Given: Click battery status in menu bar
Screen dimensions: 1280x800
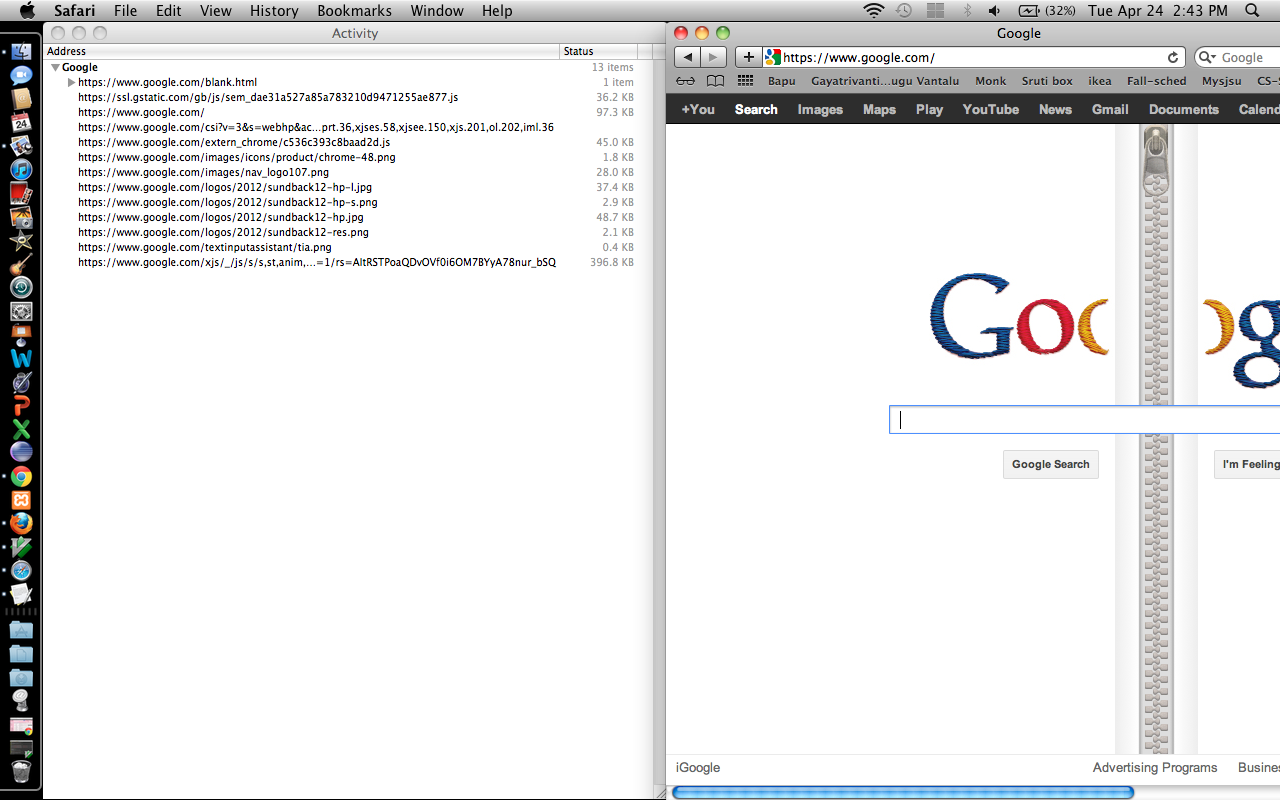Looking at the screenshot, I should 1047,11.
